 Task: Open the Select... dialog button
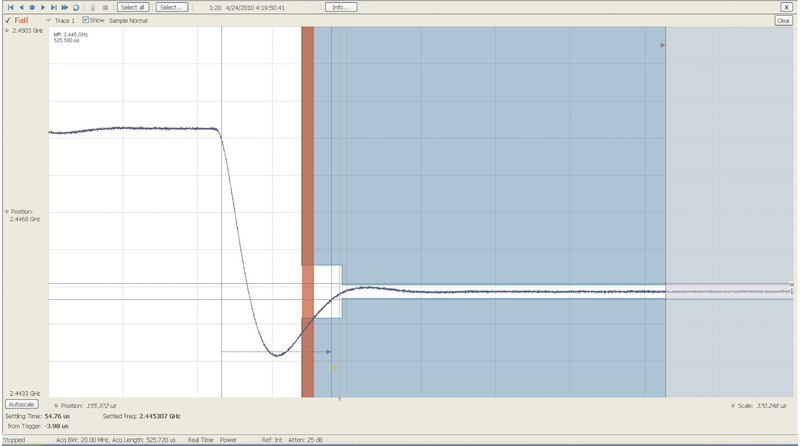pos(171,7)
